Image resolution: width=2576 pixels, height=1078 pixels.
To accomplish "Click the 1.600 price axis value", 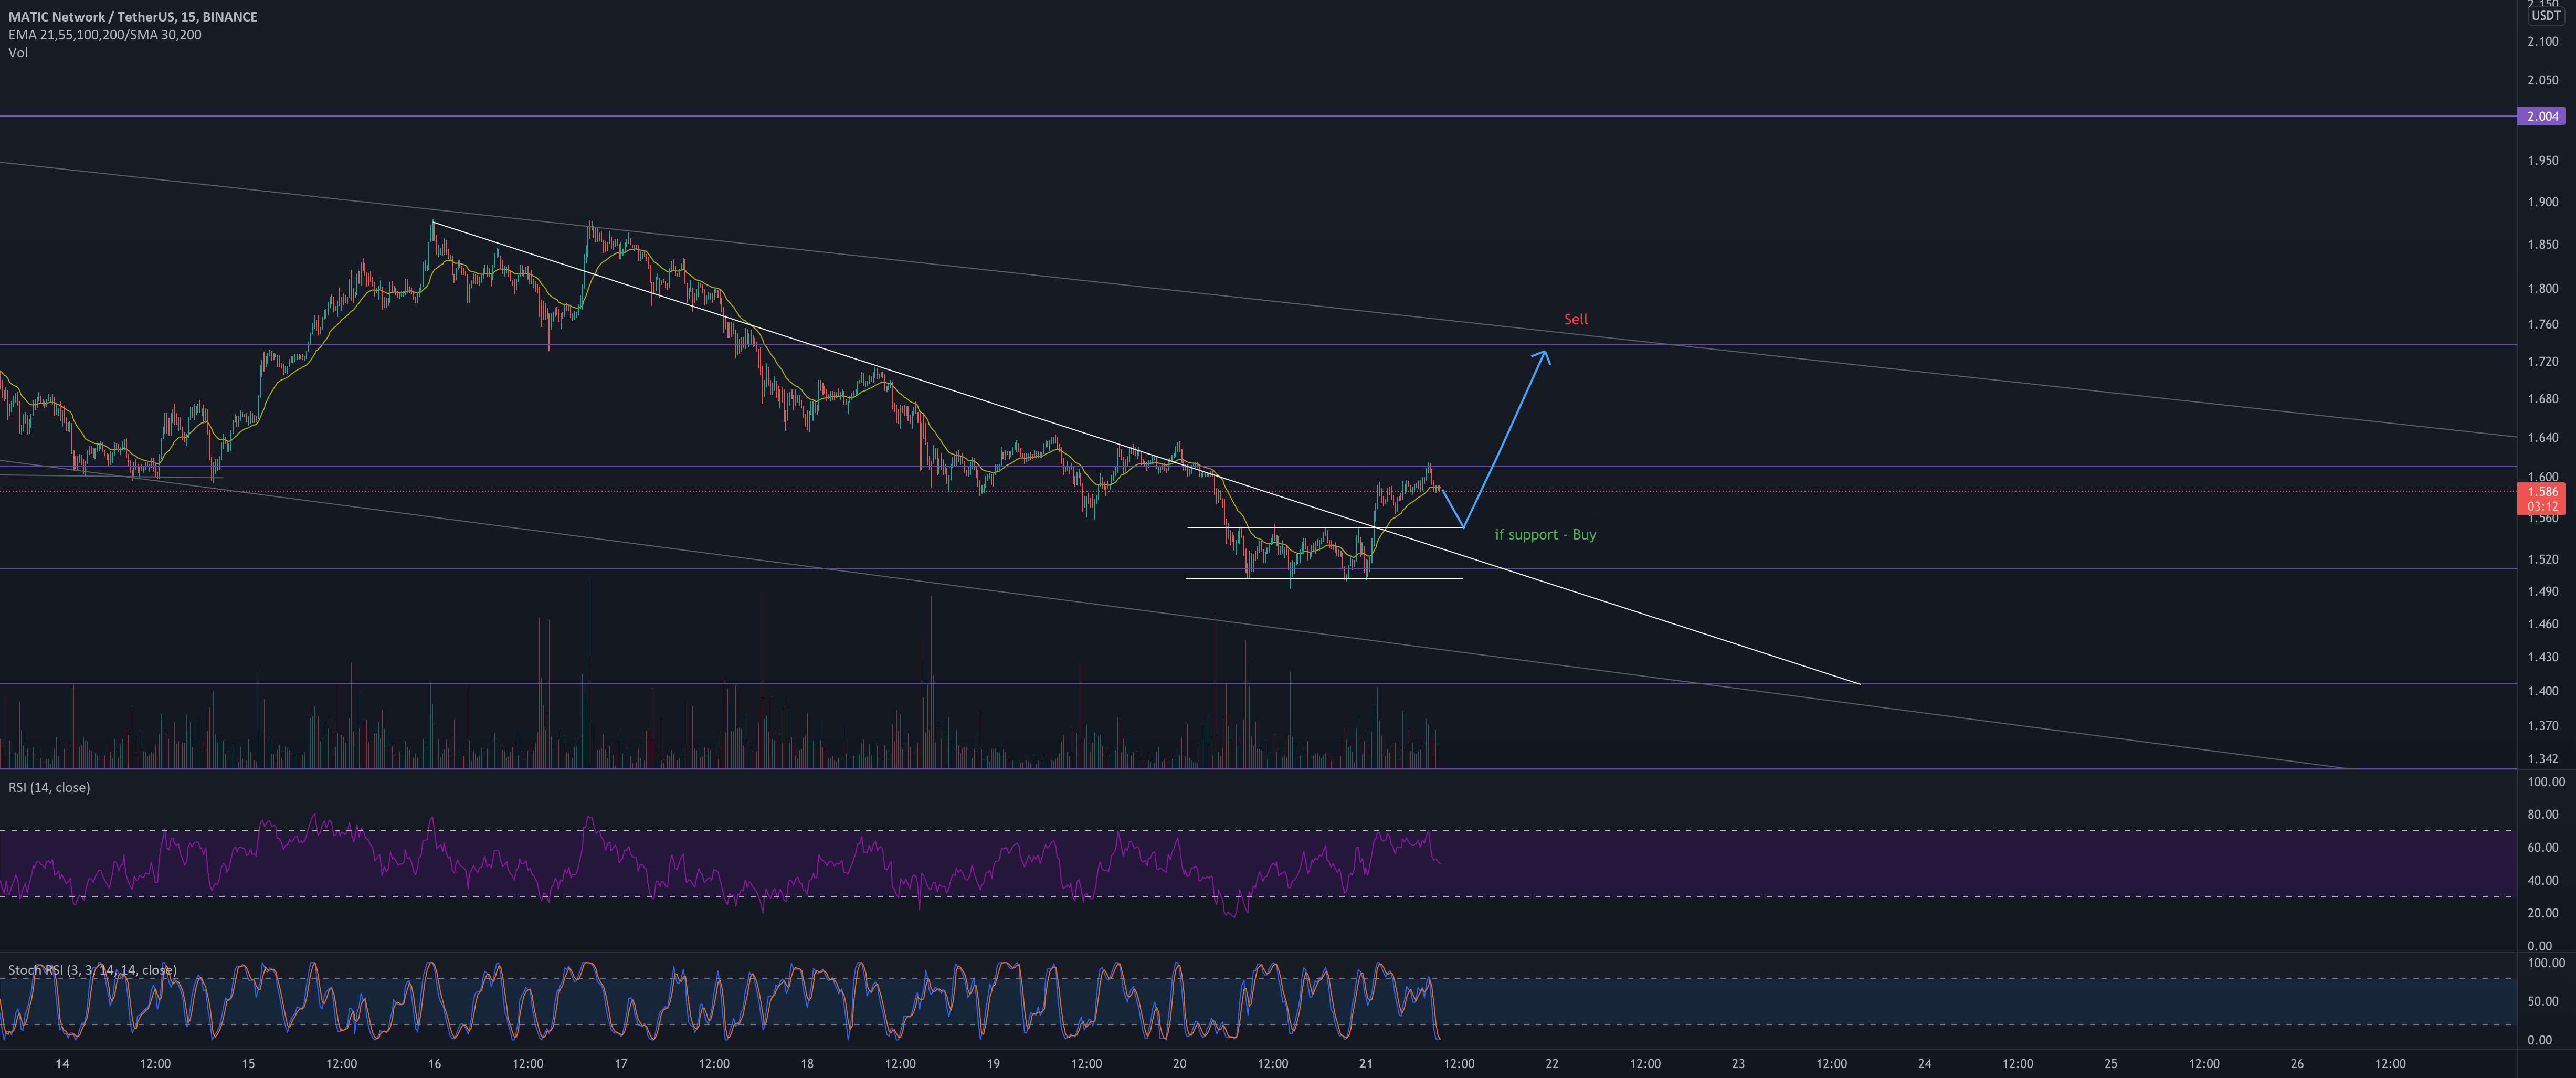I will (2542, 477).
